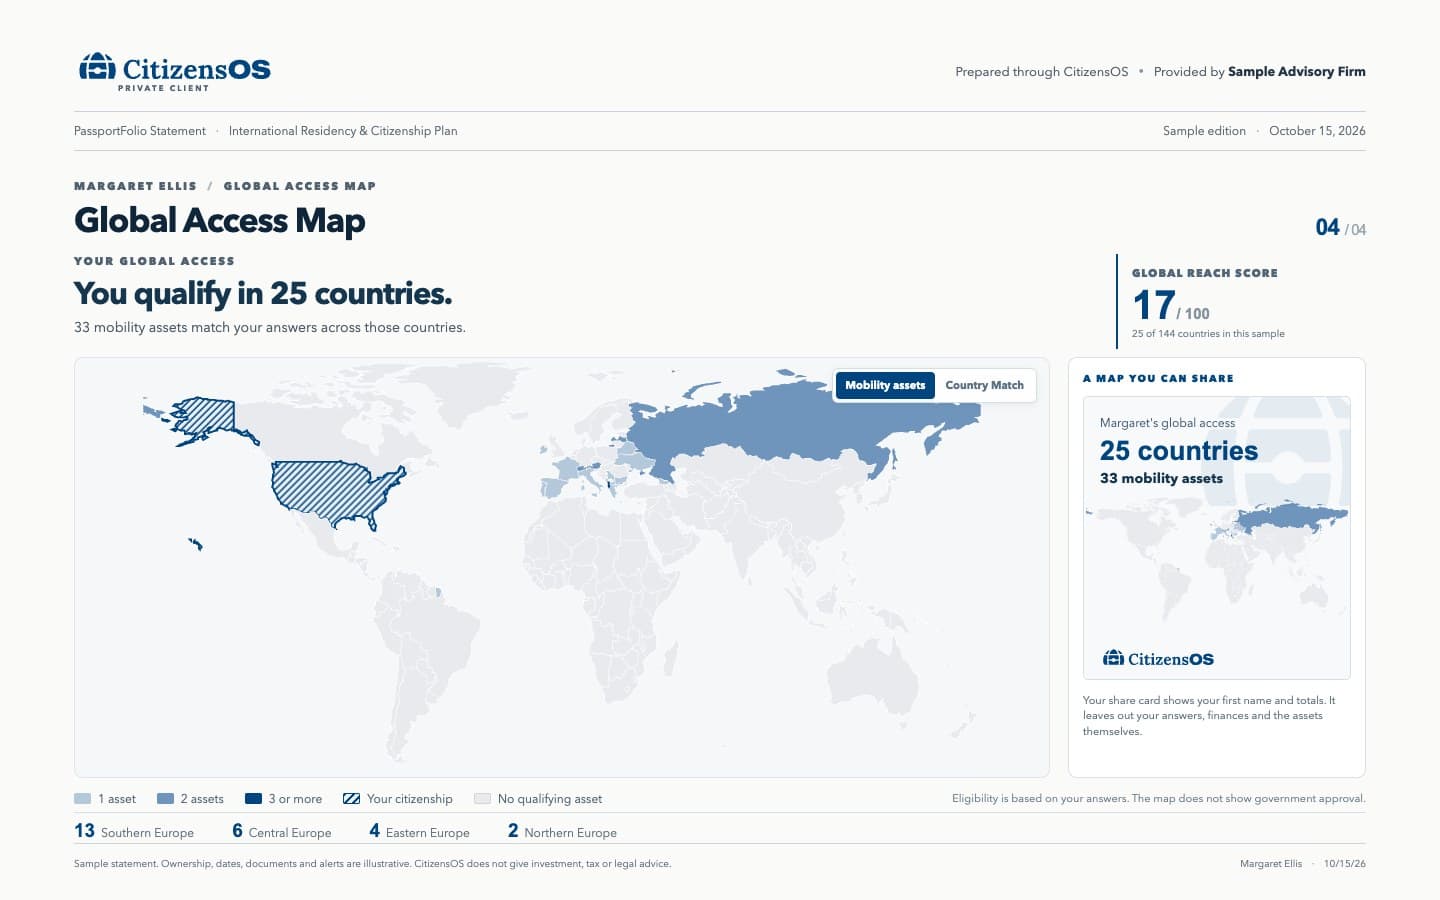Click the 'A MAP YOU CAN SHARE' heading
1440x900 pixels.
(1158, 379)
